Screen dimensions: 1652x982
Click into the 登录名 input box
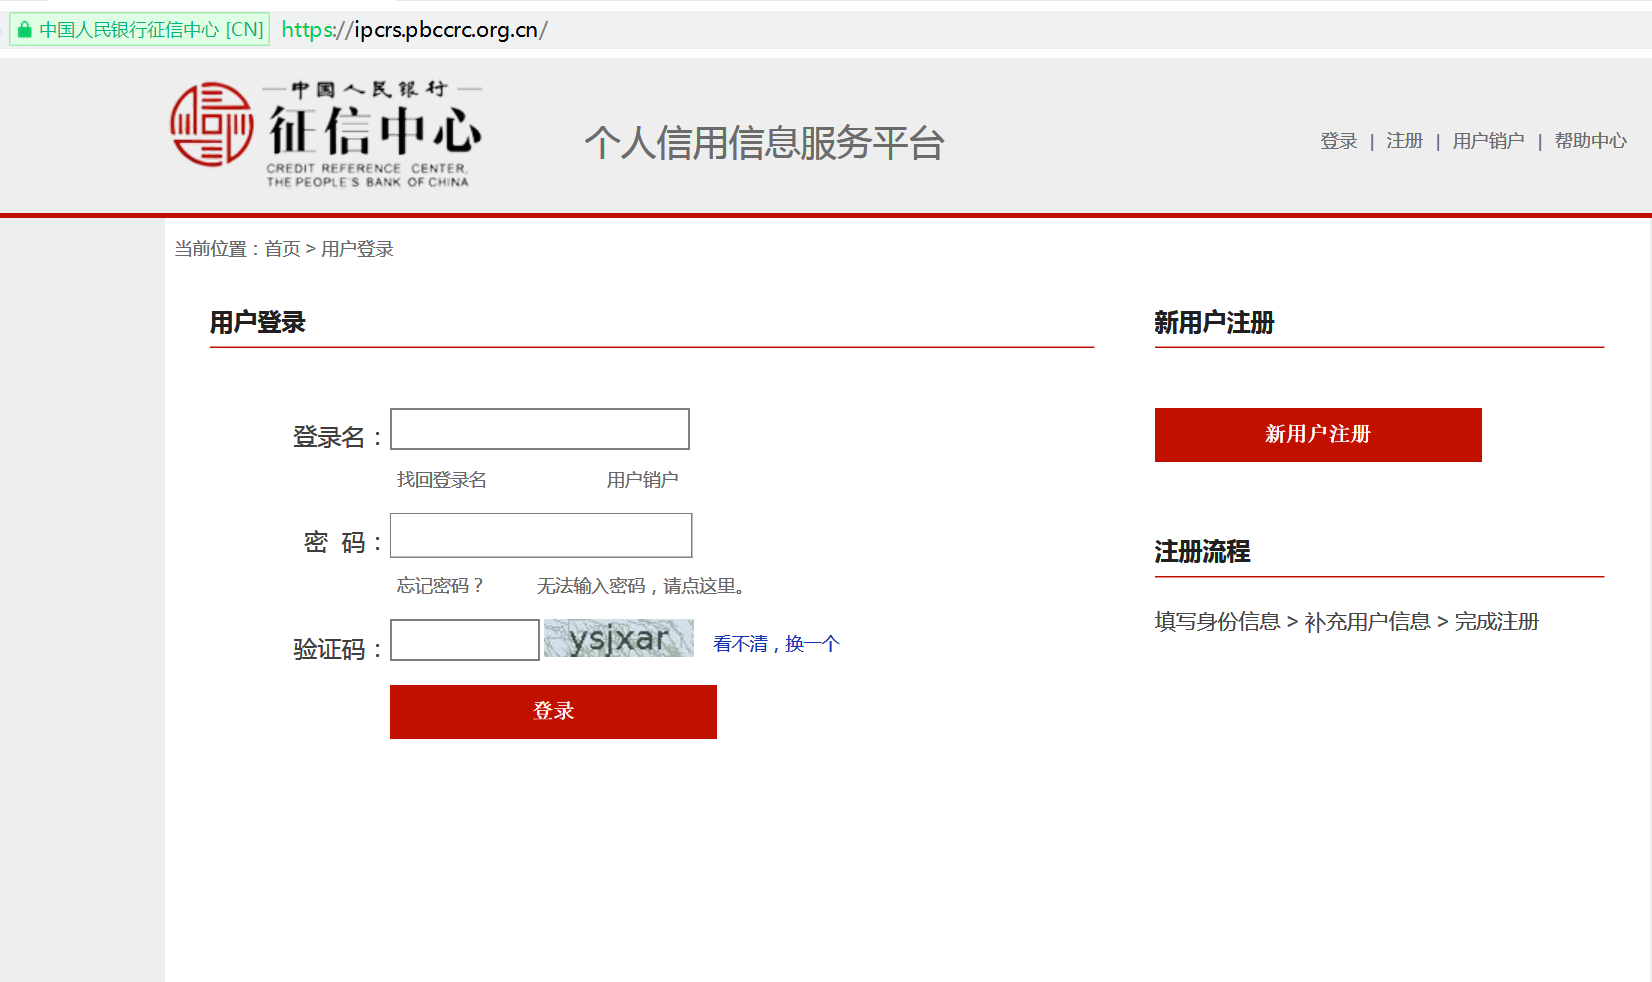point(539,429)
